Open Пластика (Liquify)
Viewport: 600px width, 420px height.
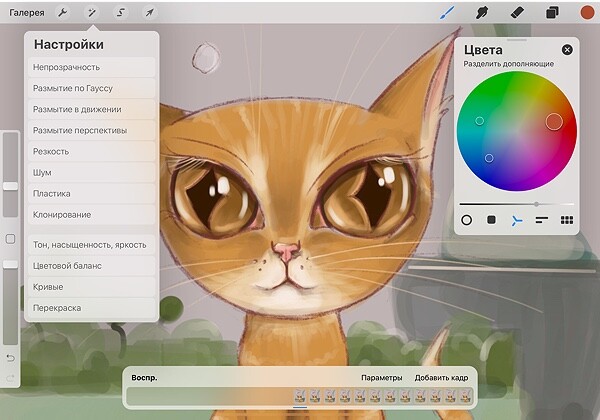pos(91,194)
